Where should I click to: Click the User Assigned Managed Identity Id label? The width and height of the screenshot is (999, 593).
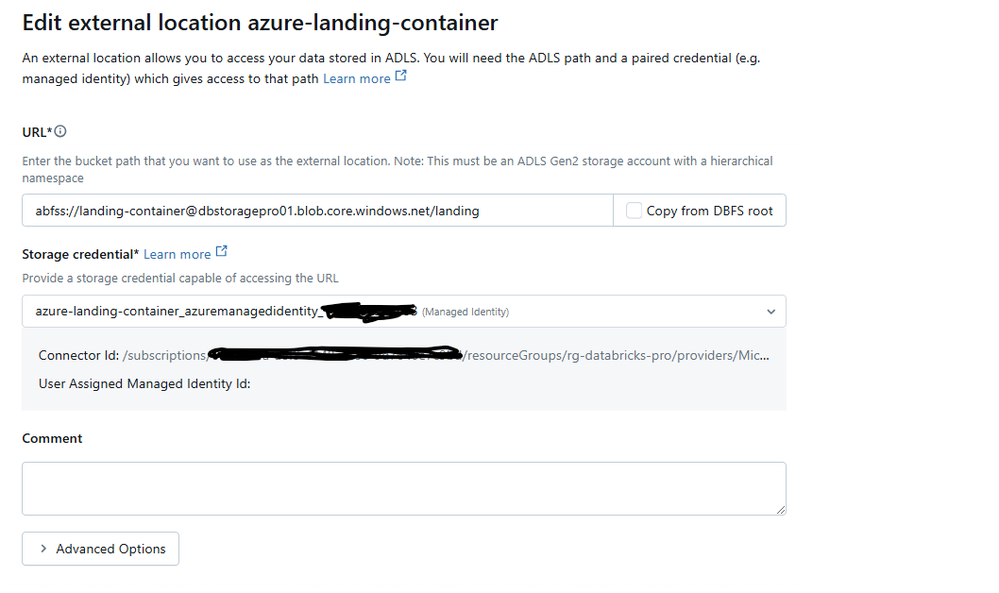point(144,383)
